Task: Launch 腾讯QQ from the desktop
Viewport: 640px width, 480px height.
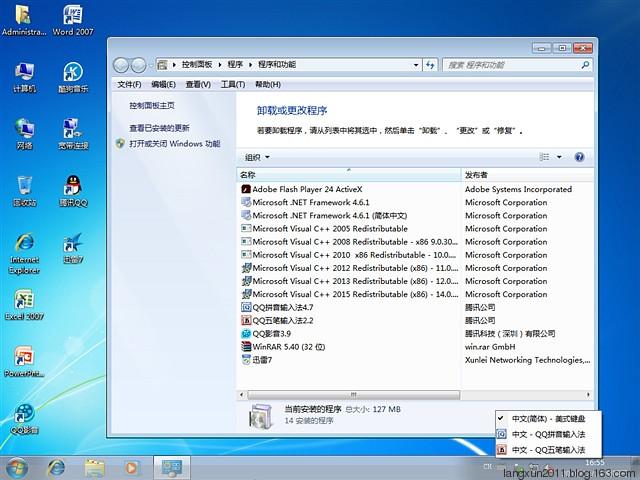Action: point(73,191)
